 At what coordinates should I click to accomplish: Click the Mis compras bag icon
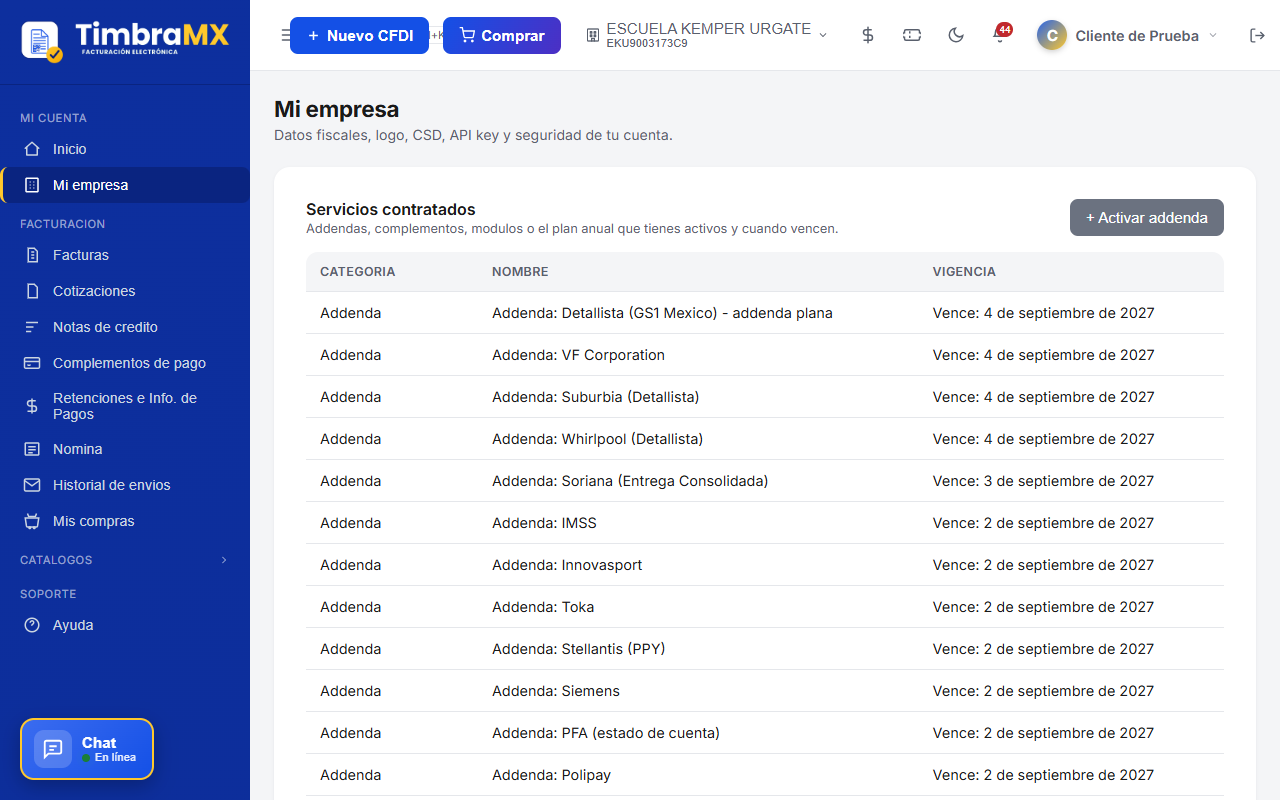32,521
